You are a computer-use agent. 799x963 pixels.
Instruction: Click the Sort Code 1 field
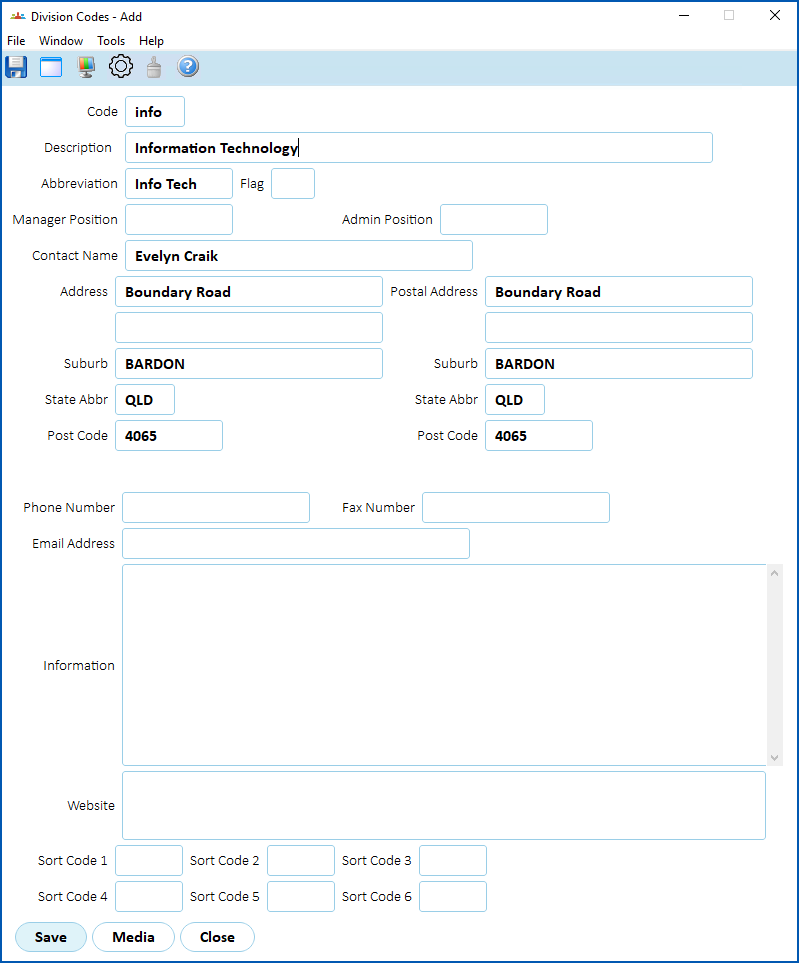coord(149,860)
